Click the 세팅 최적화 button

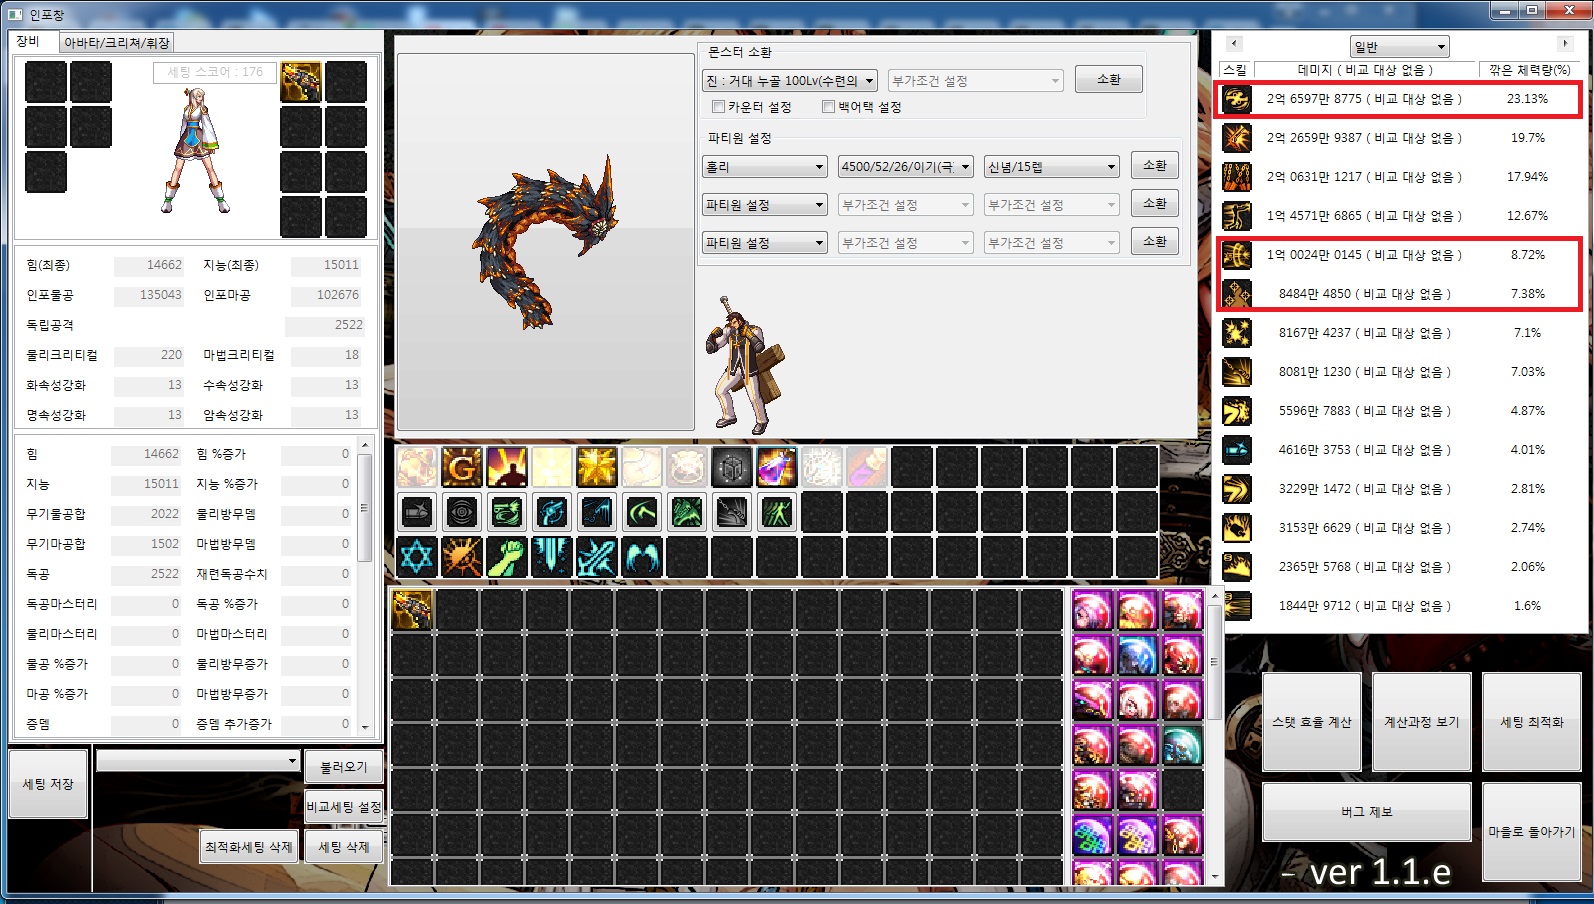(1532, 722)
